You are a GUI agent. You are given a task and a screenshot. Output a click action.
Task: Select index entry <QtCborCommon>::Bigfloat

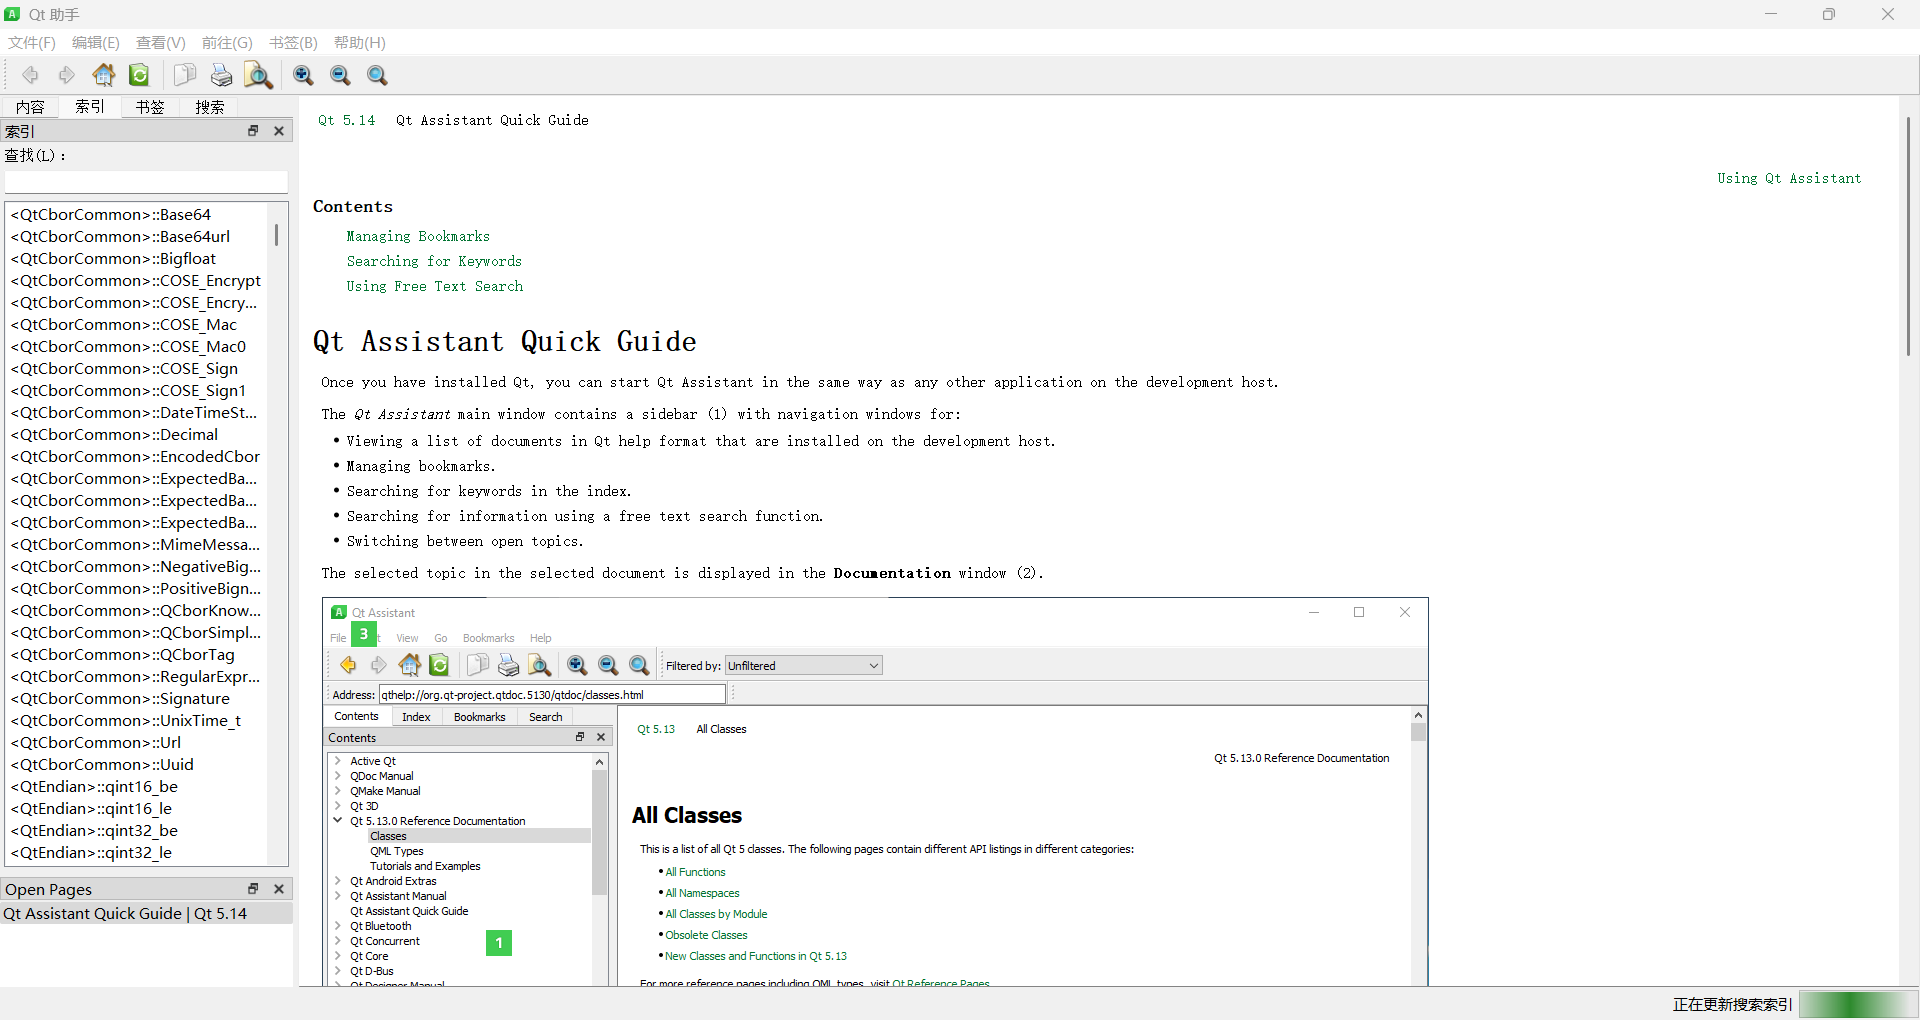click(x=137, y=258)
